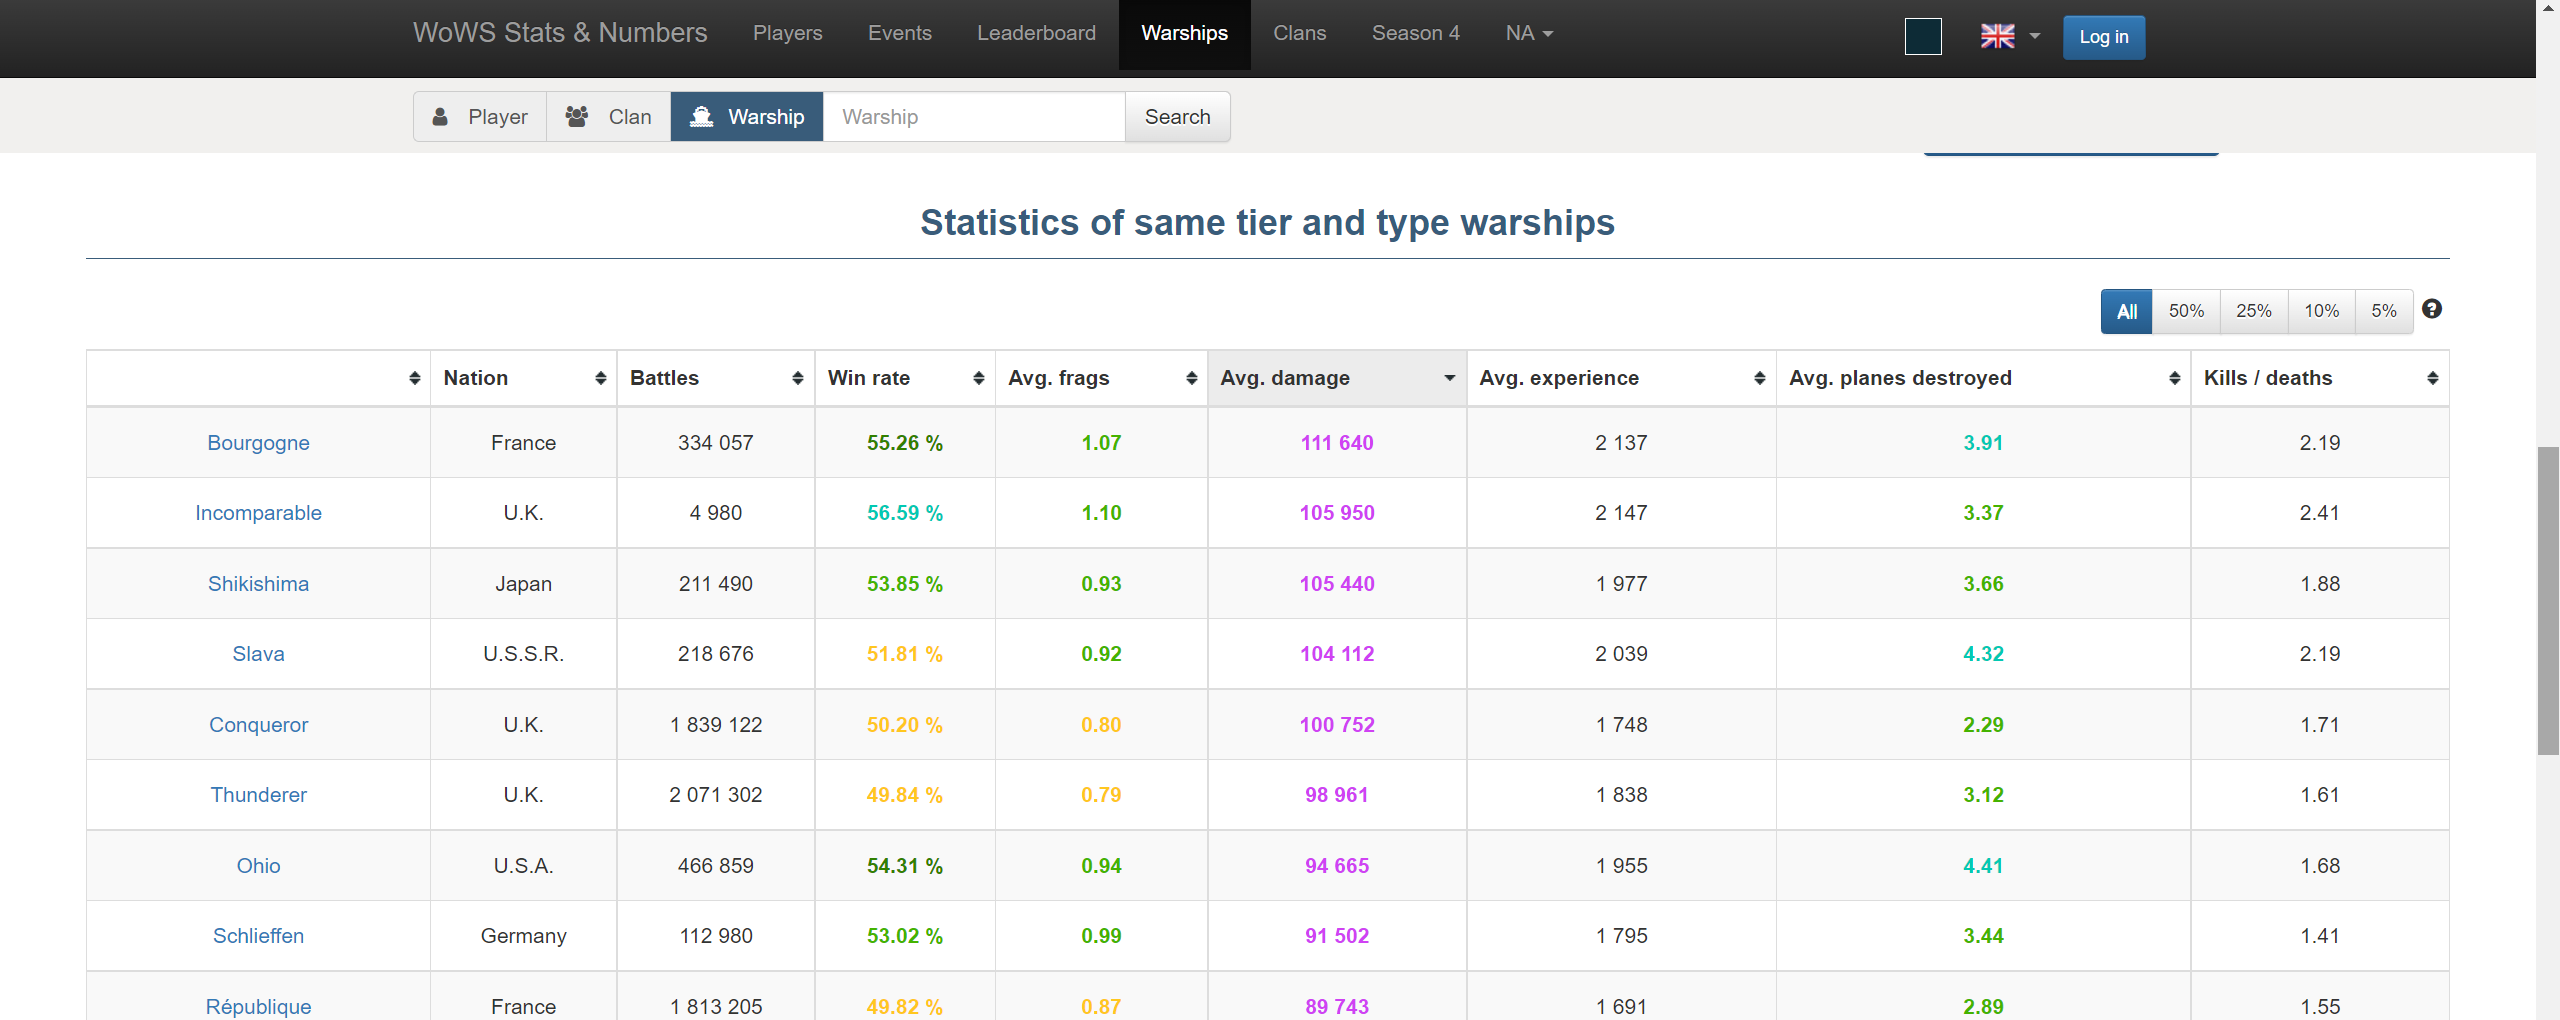The width and height of the screenshot is (2560, 1020).
Task: Sort table by Nation column arrows
Action: (x=600, y=378)
